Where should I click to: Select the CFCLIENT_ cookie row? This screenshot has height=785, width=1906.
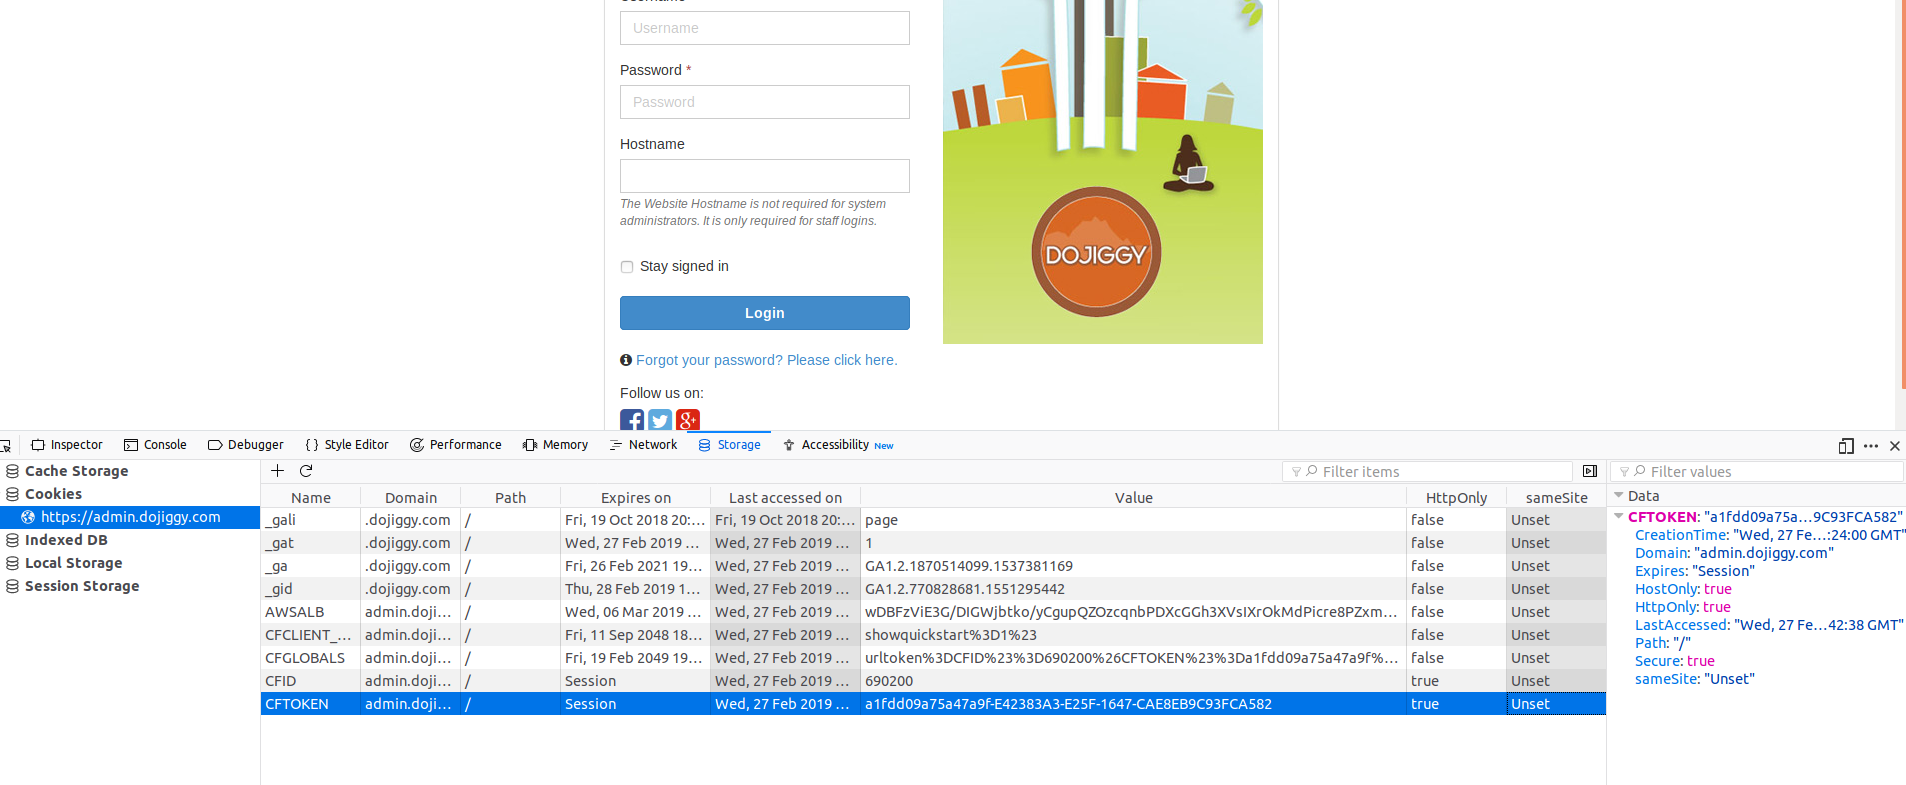(x=933, y=635)
